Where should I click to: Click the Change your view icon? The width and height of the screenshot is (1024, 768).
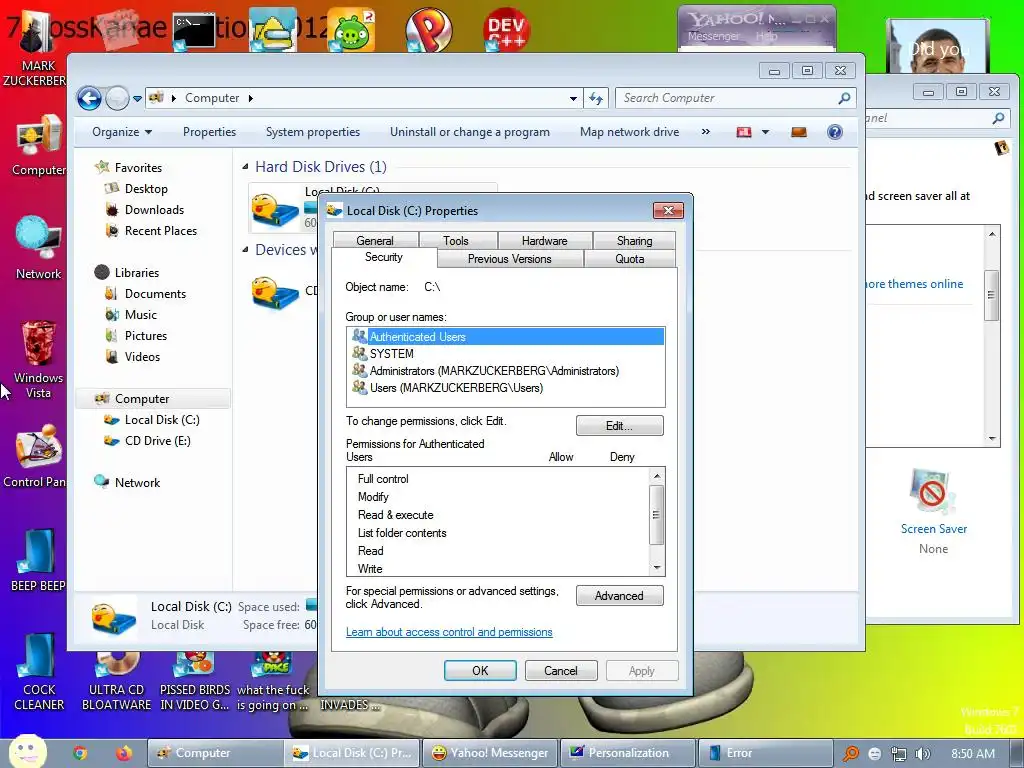(744, 133)
